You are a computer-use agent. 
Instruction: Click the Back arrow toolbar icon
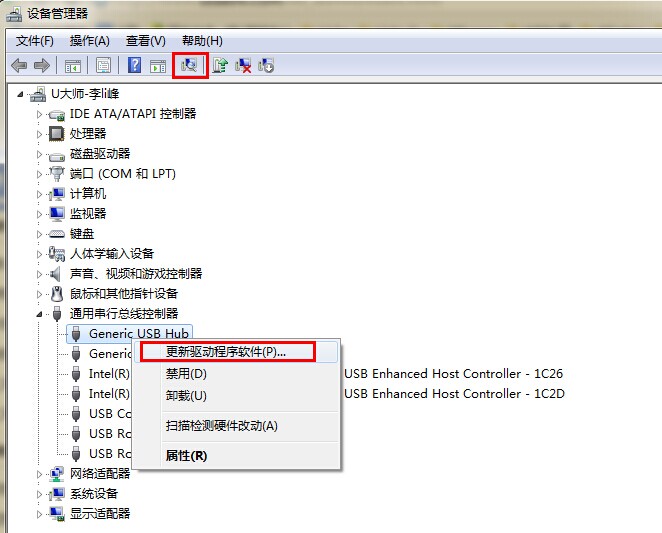tap(19, 65)
